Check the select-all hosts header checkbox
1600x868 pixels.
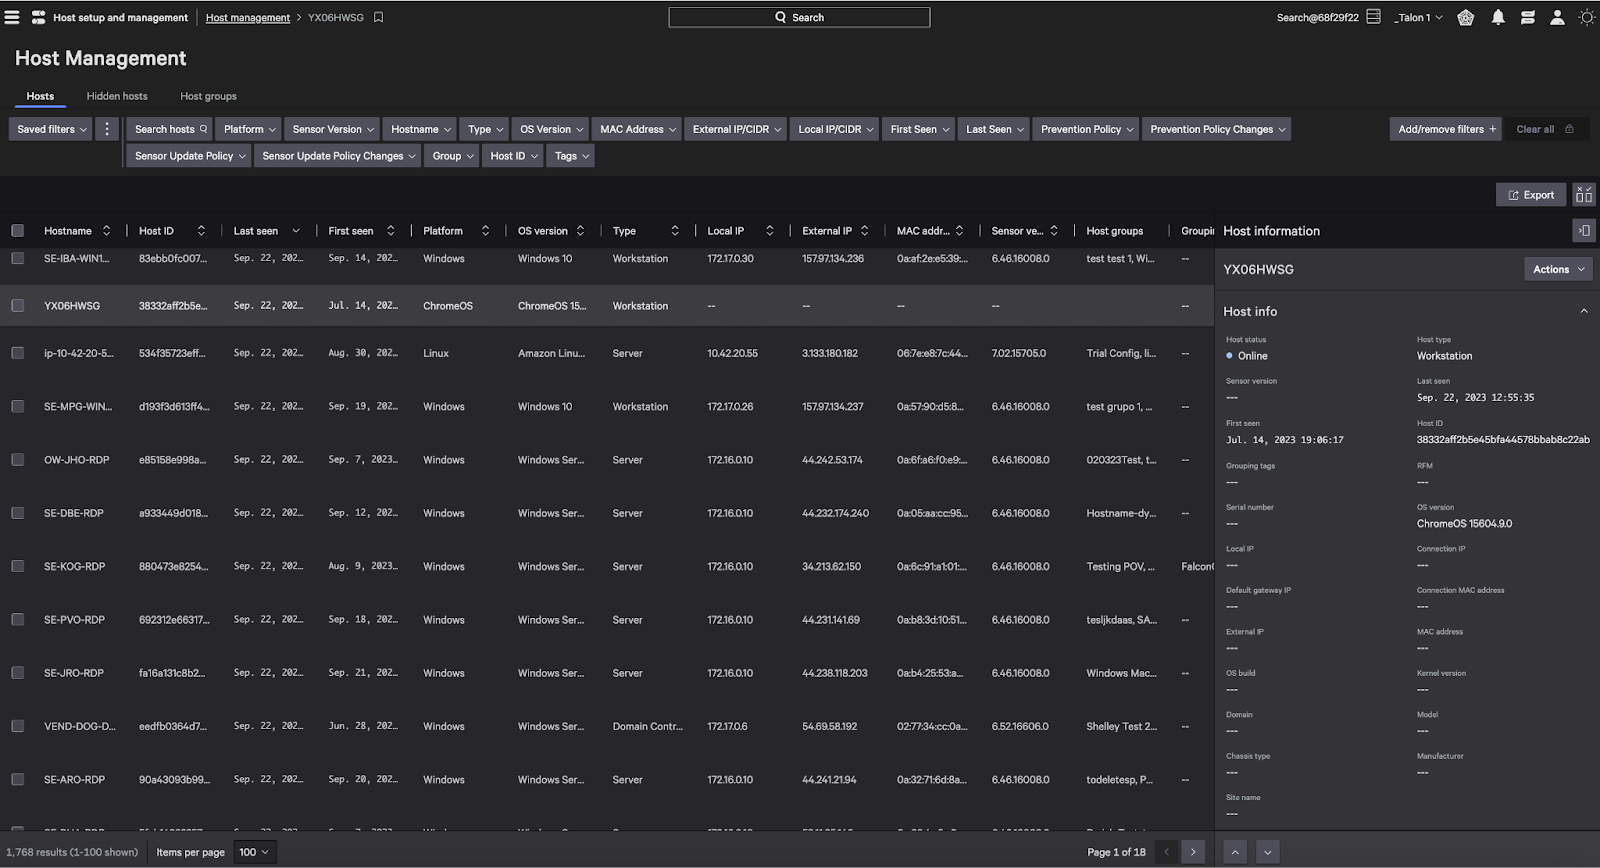[18, 231]
